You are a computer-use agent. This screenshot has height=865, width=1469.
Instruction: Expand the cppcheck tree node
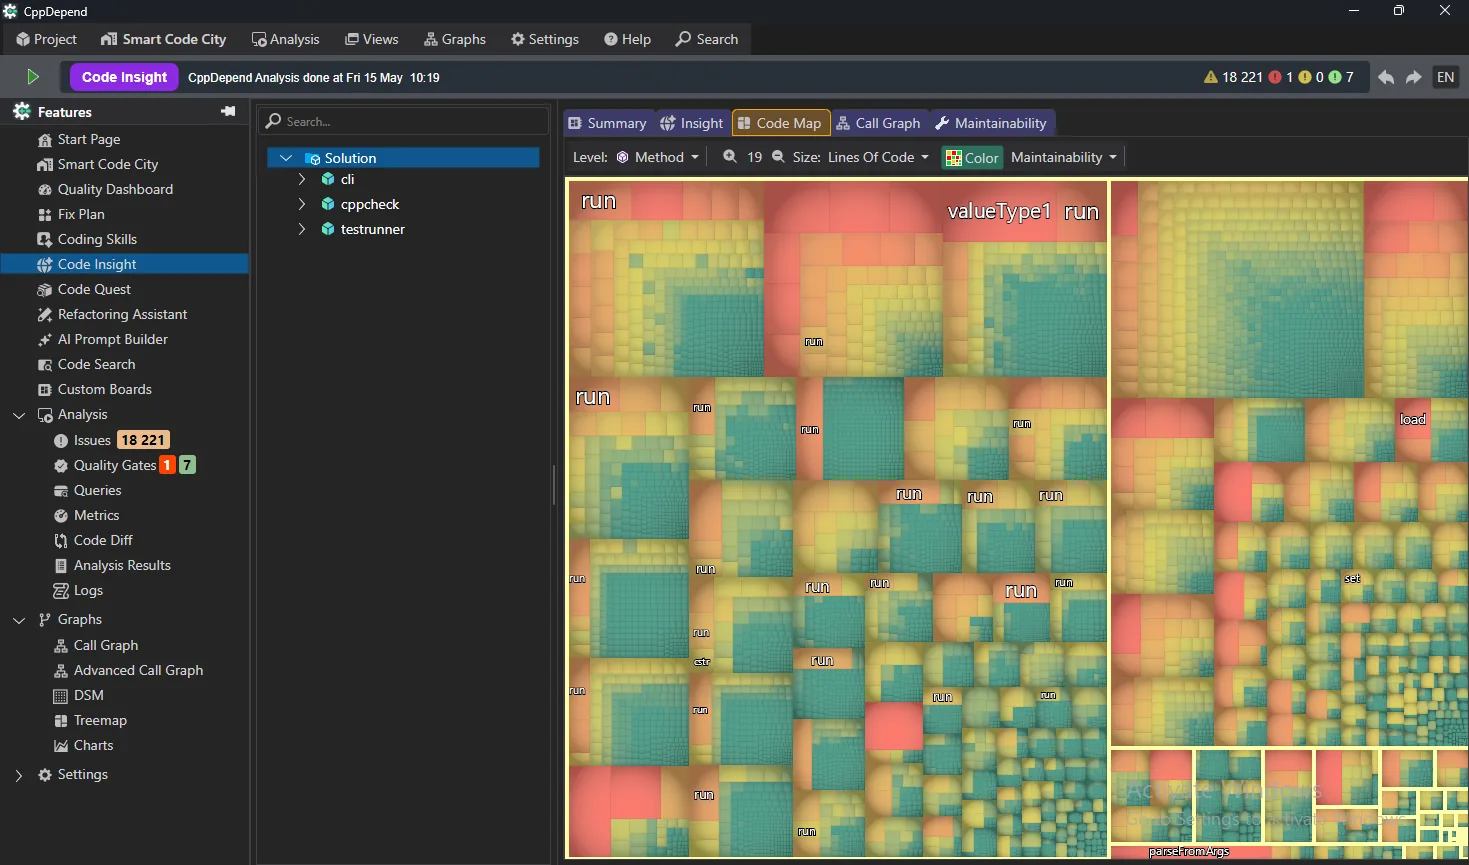(x=302, y=204)
